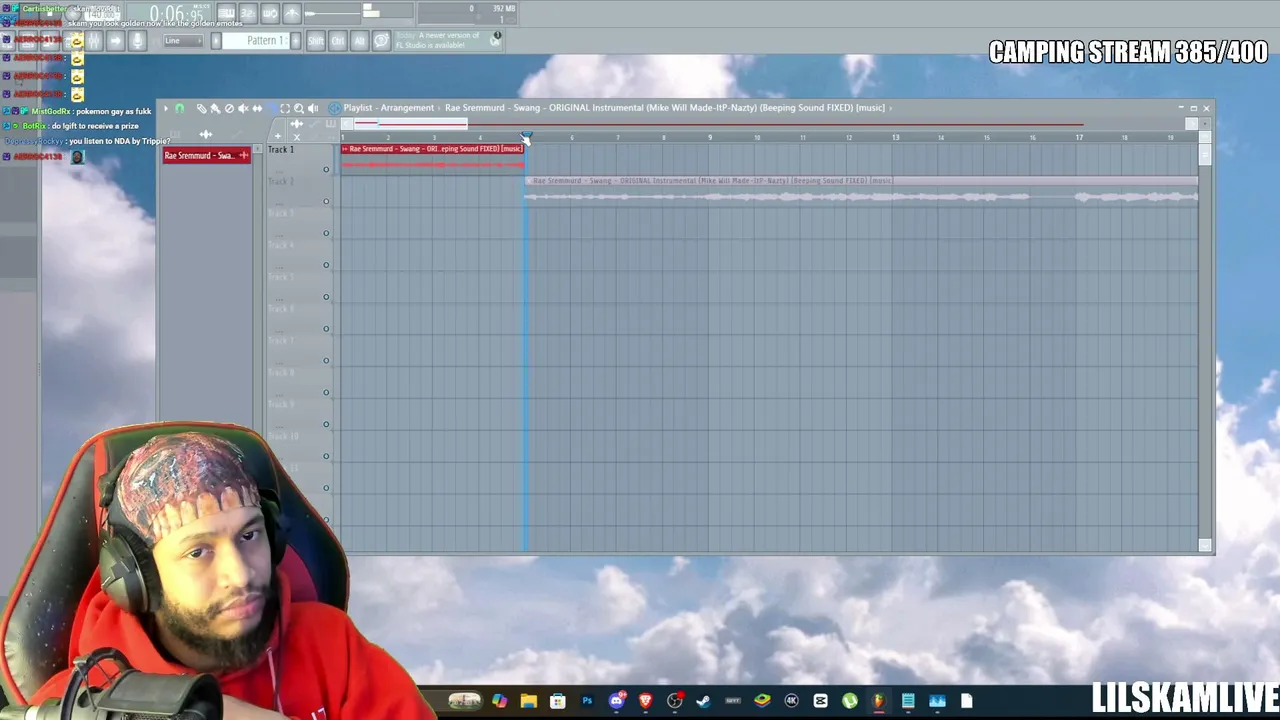Open the Playlist - Arrangement title menu
The height and width of the screenshot is (720, 1280).
[389, 108]
